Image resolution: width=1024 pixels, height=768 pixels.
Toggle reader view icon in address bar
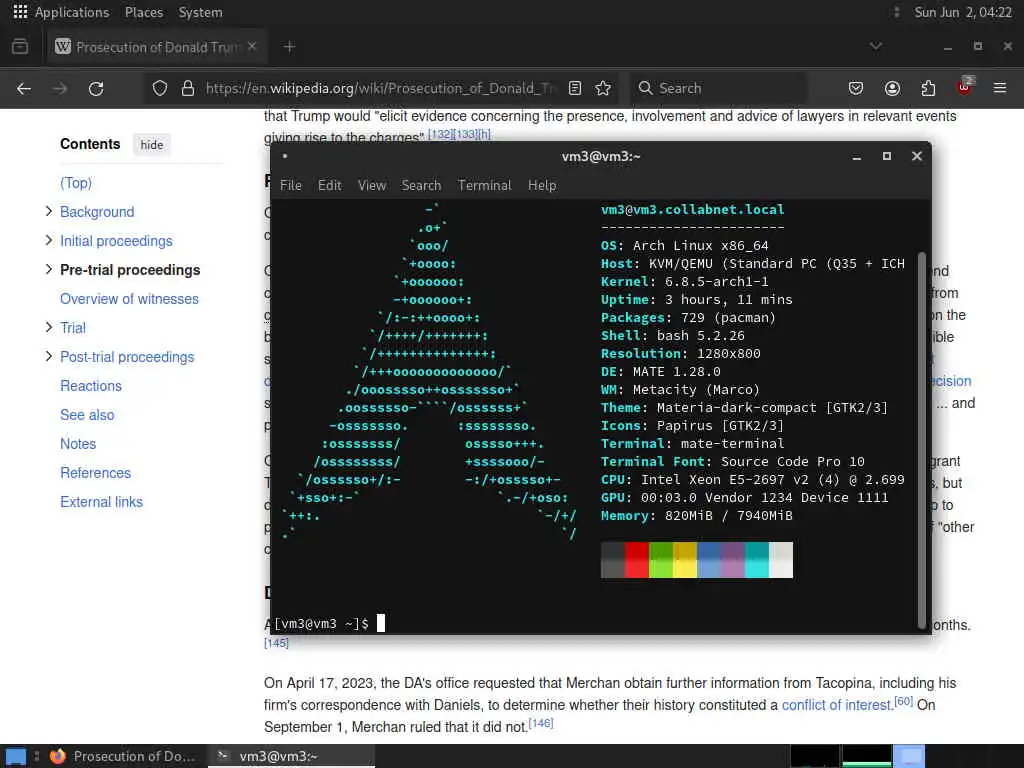[x=575, y=88]
